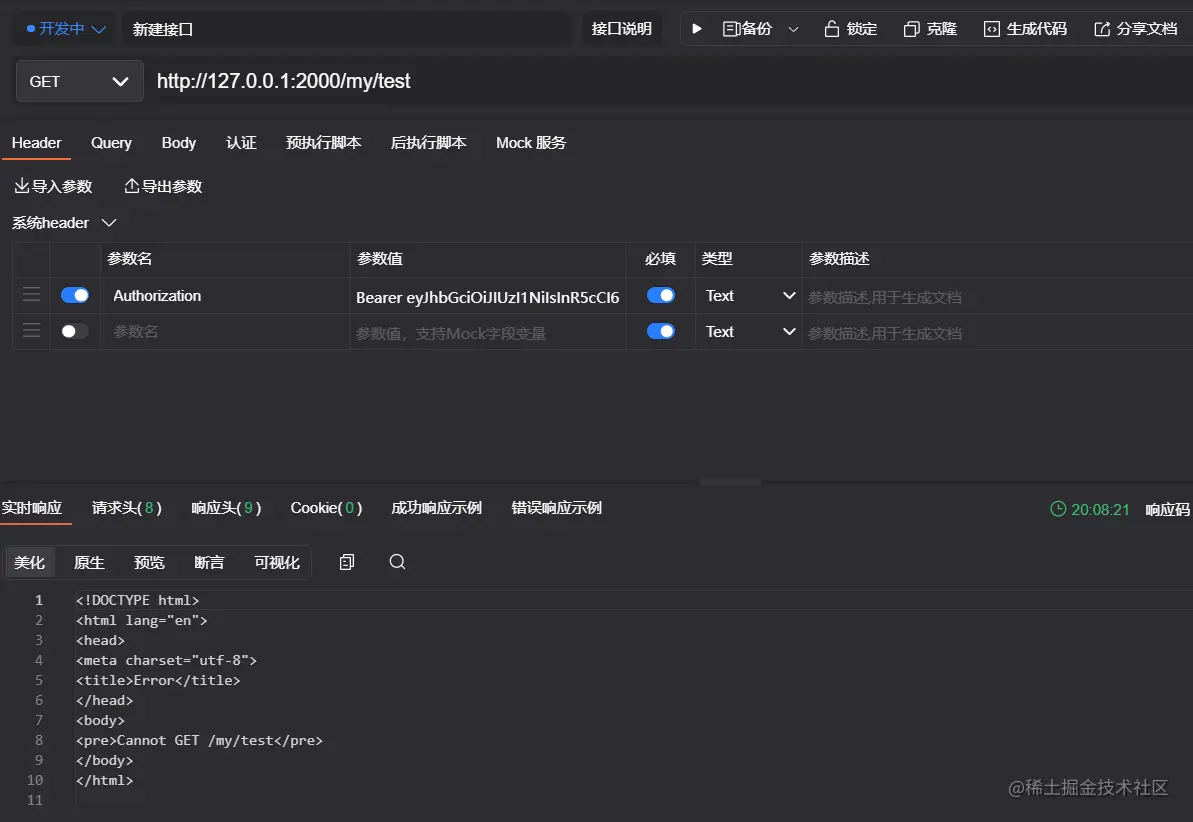Open the 错误响应示例 tab
The image size is (1193, 822).
tap(556, 508)
